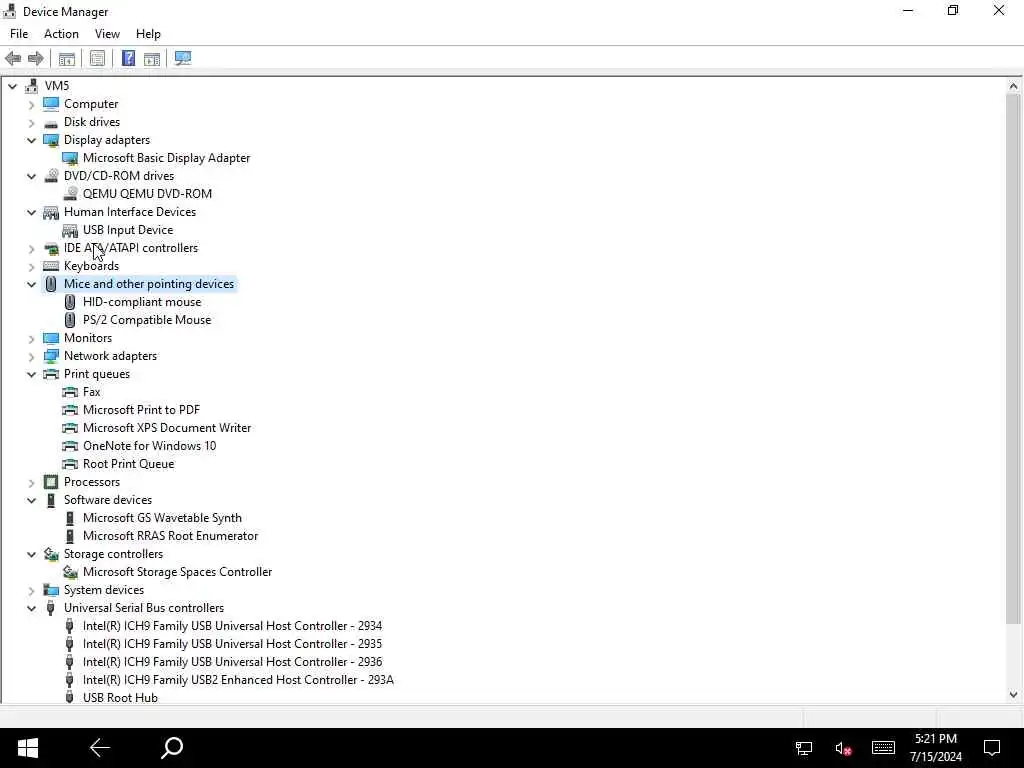Click the Forward arrow toolbar icon
The image size is (1024, 768).
(x=36, y=59)
